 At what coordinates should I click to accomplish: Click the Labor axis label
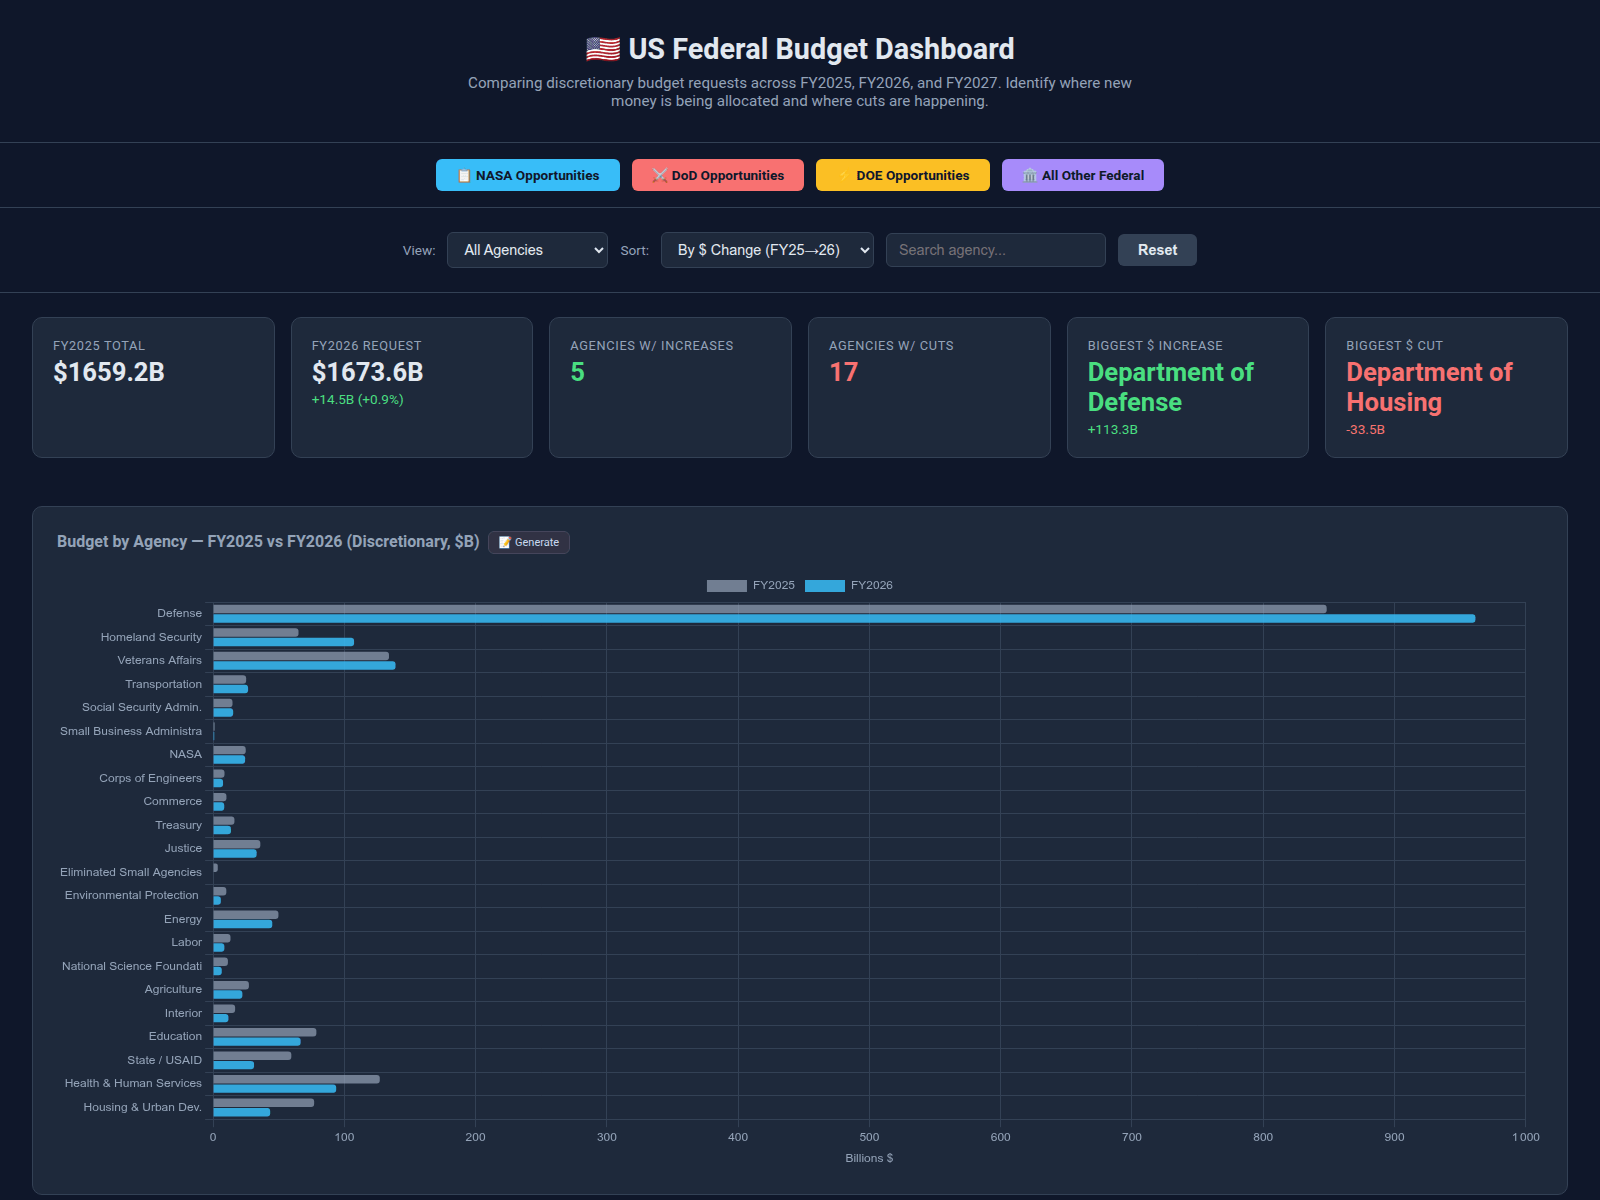(186, 942)
